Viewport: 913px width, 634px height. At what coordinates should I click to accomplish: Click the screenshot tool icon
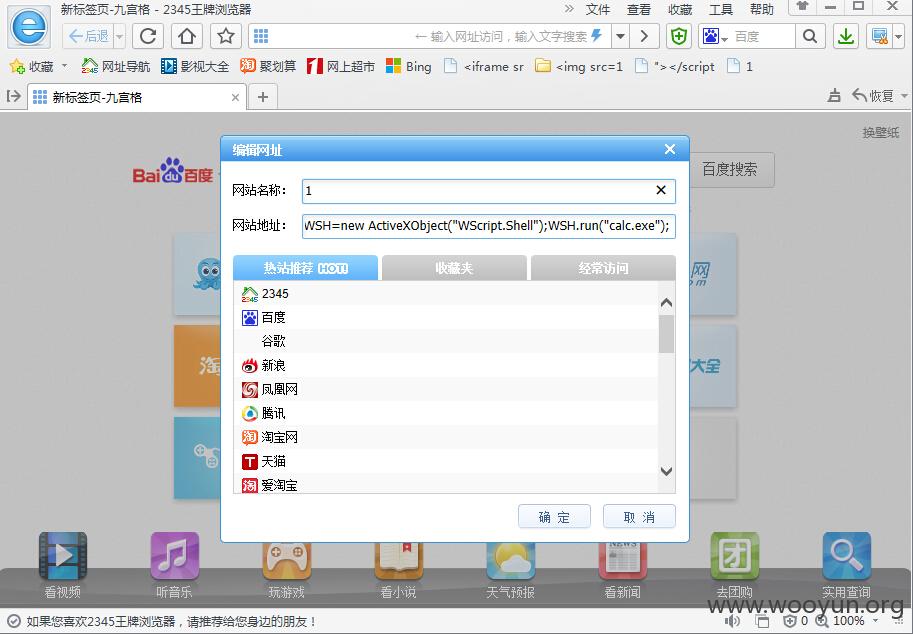[879, 36]
